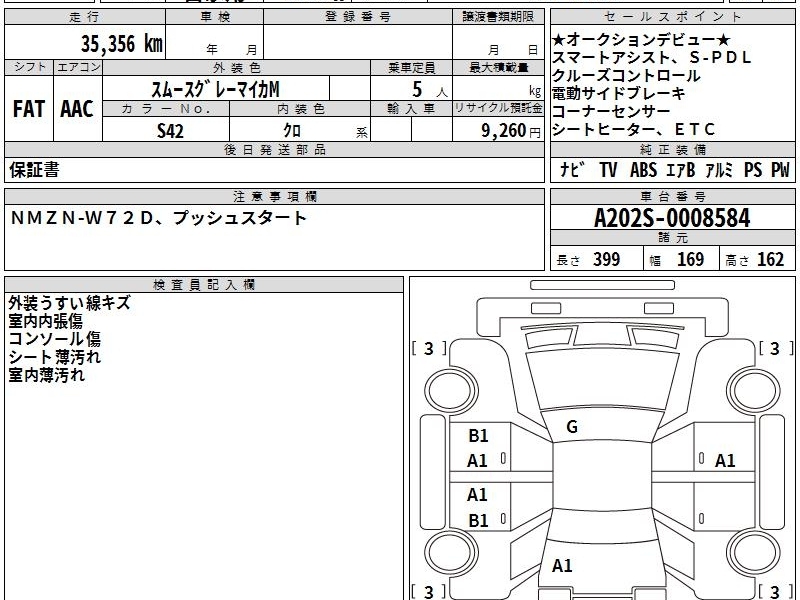800x600 pixels.
Task: Click inspector note コンソール傷
Action: pyautogui.click(x=55, y=339)
